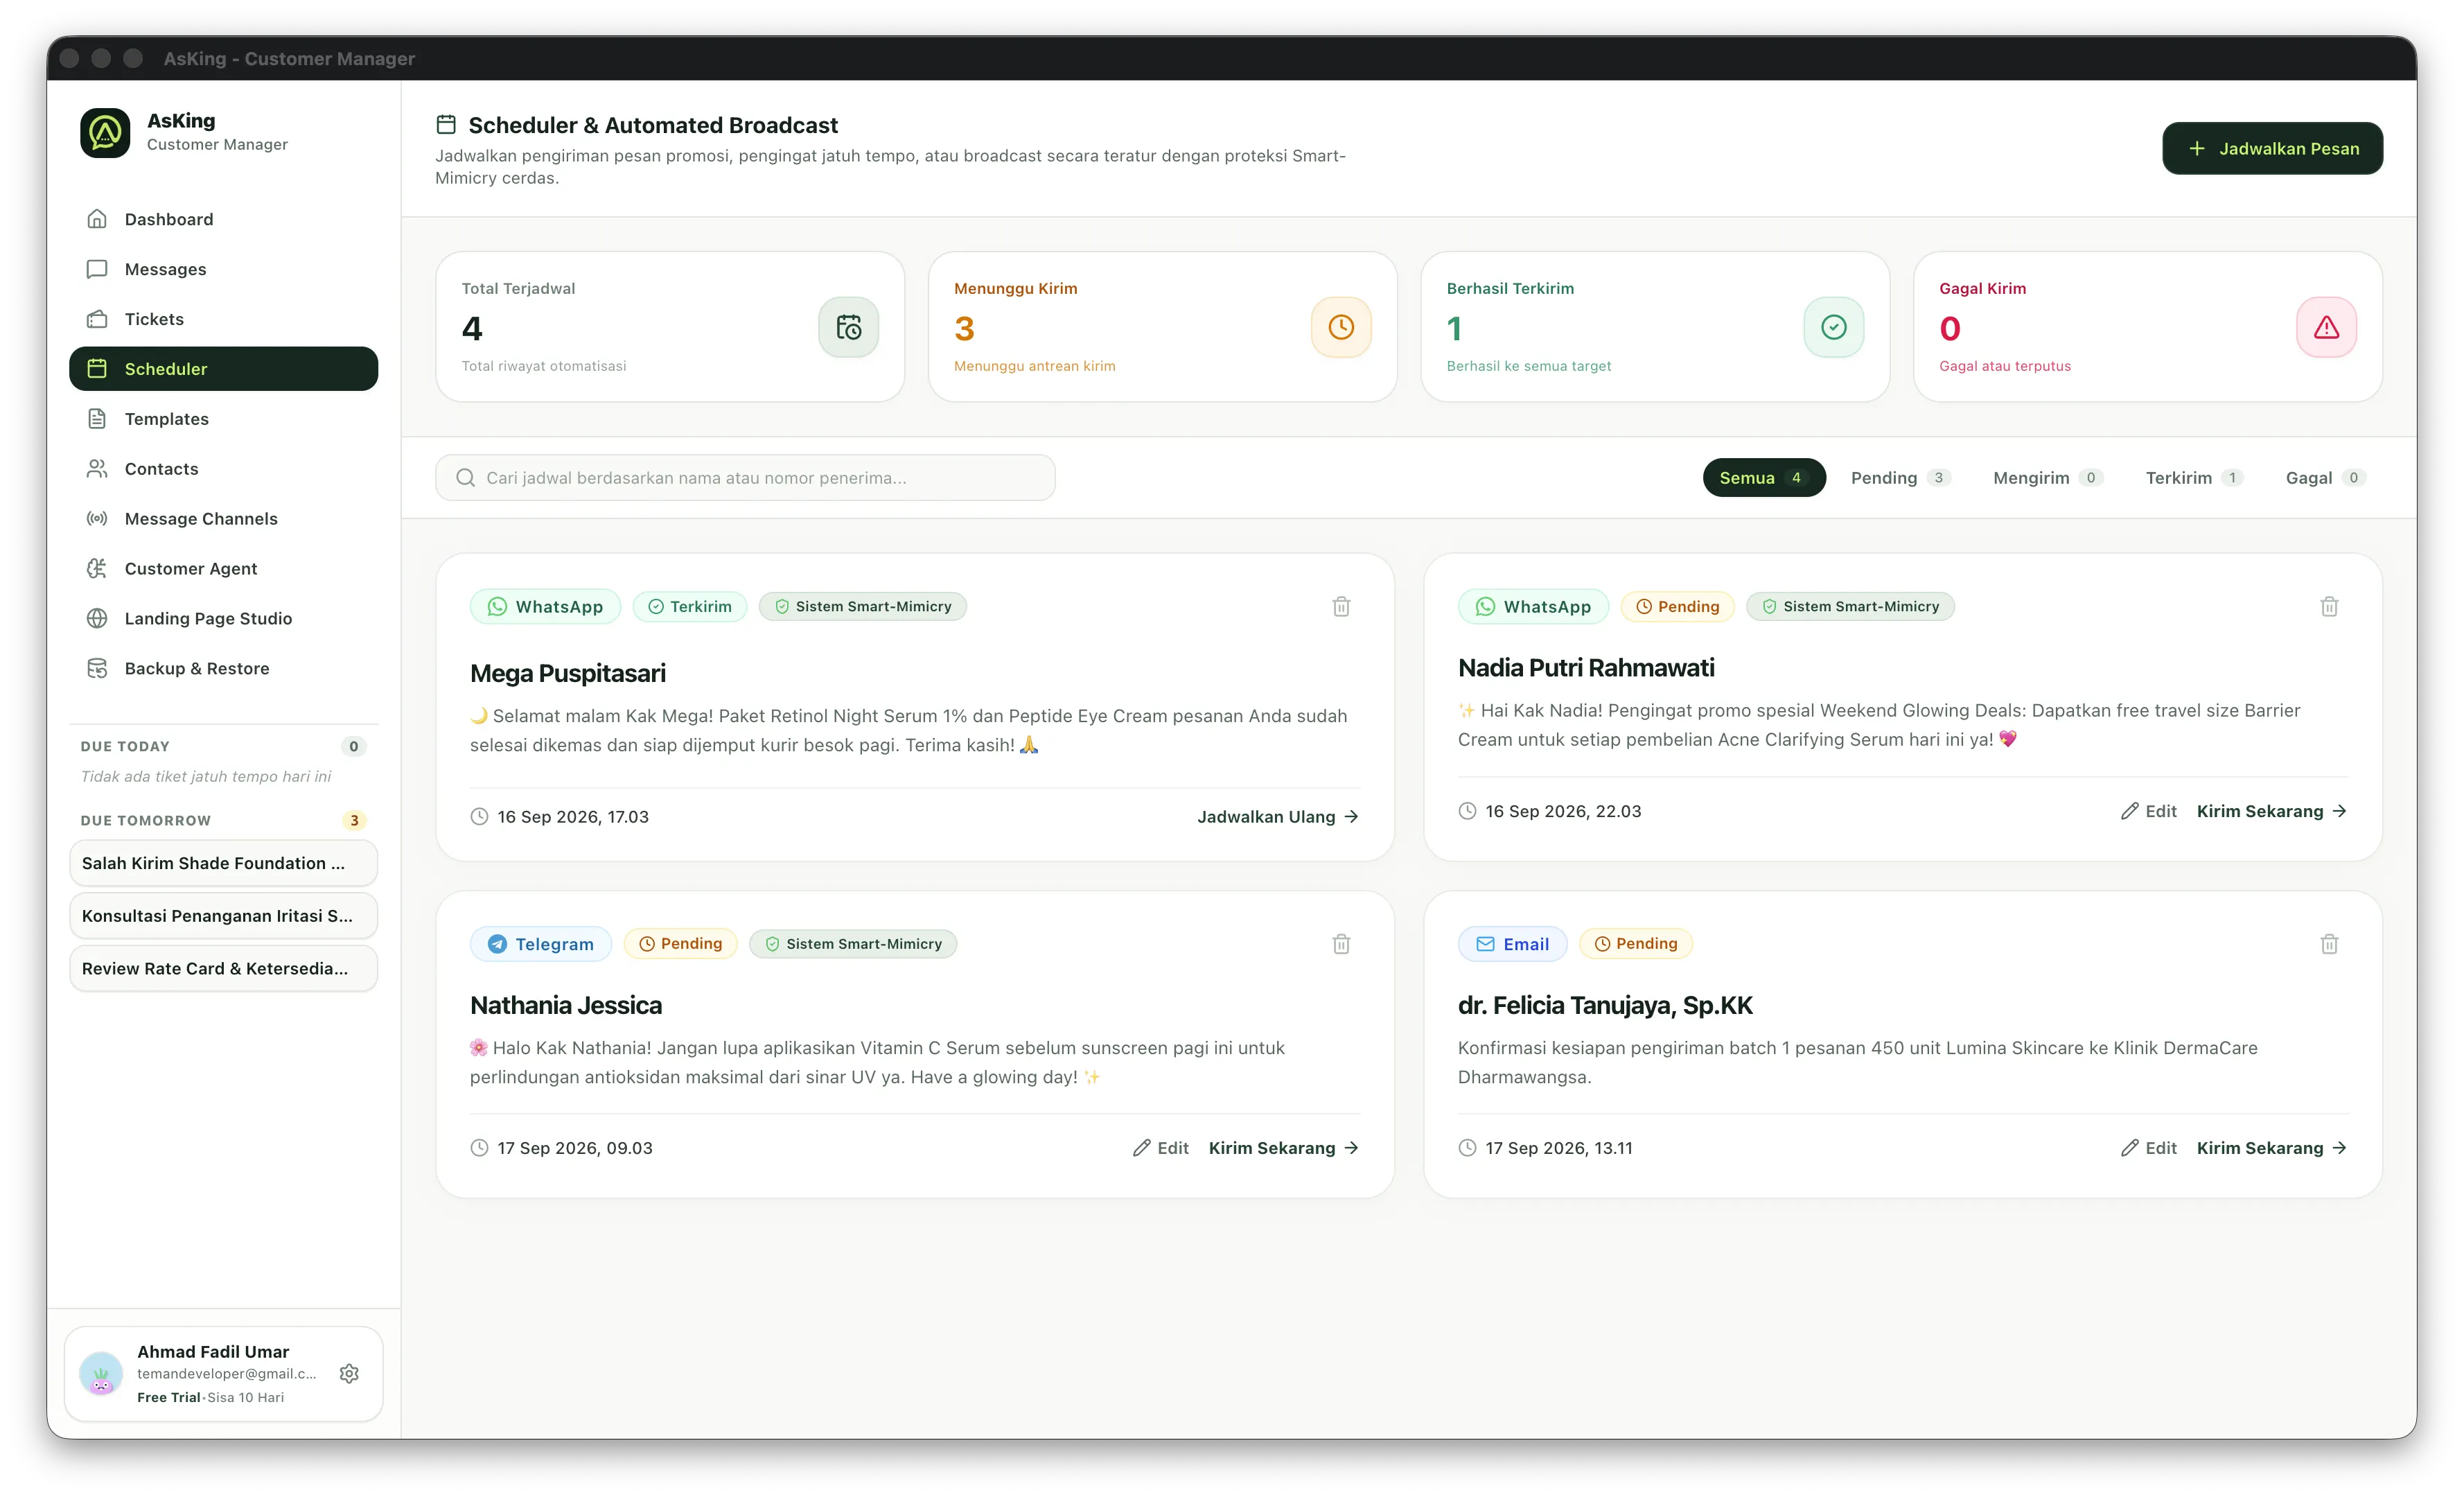The width and height of the screenshot is (2464, 1497).
Task: Click the Gagal Kirim warning triangle icon
Action: point(2326,327)
